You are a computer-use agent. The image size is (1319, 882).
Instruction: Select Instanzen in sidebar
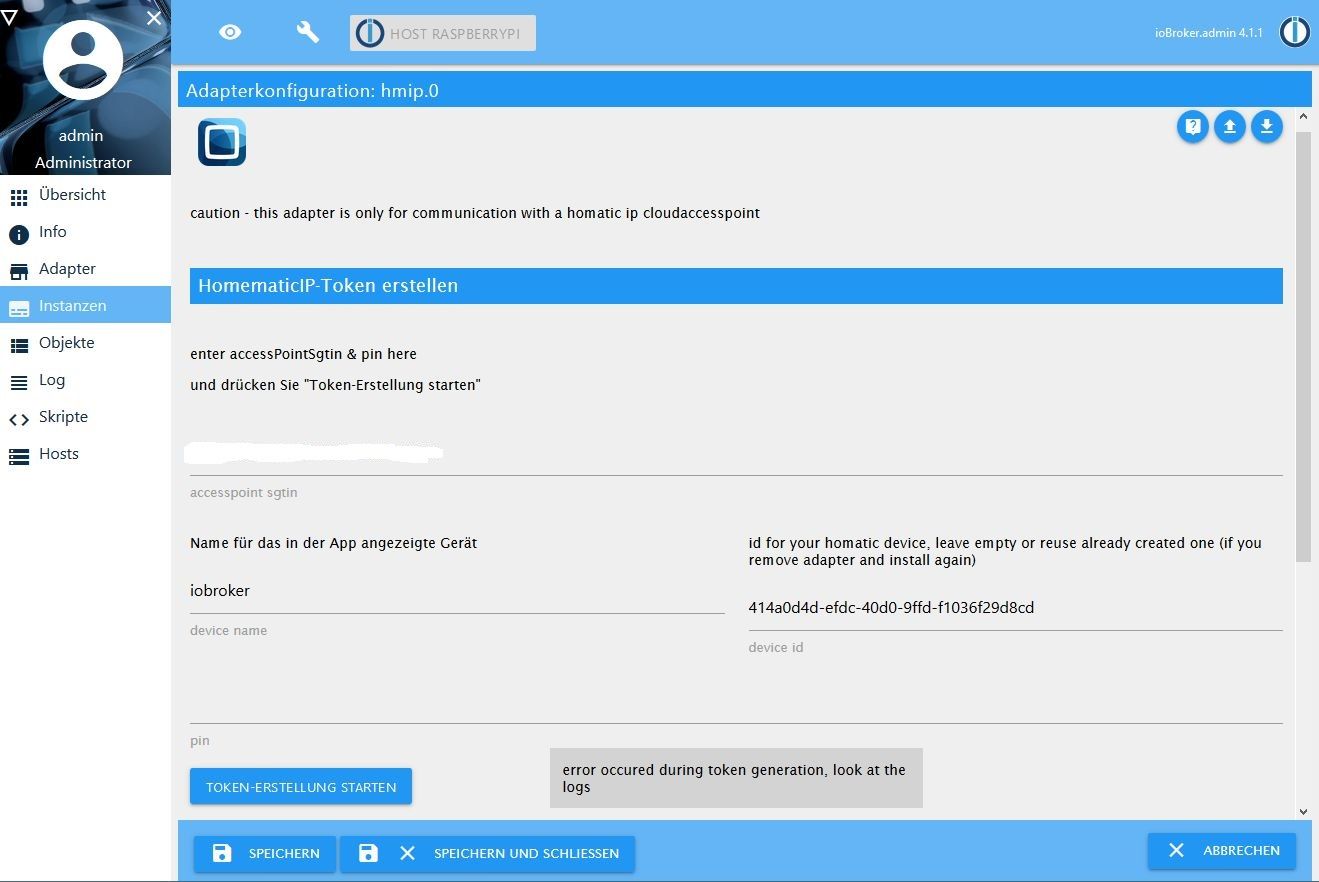click(85, 306)
